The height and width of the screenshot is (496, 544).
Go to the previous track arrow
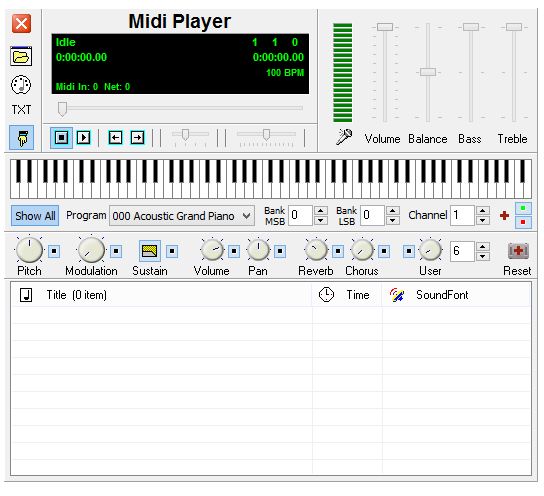pos(115,138)
